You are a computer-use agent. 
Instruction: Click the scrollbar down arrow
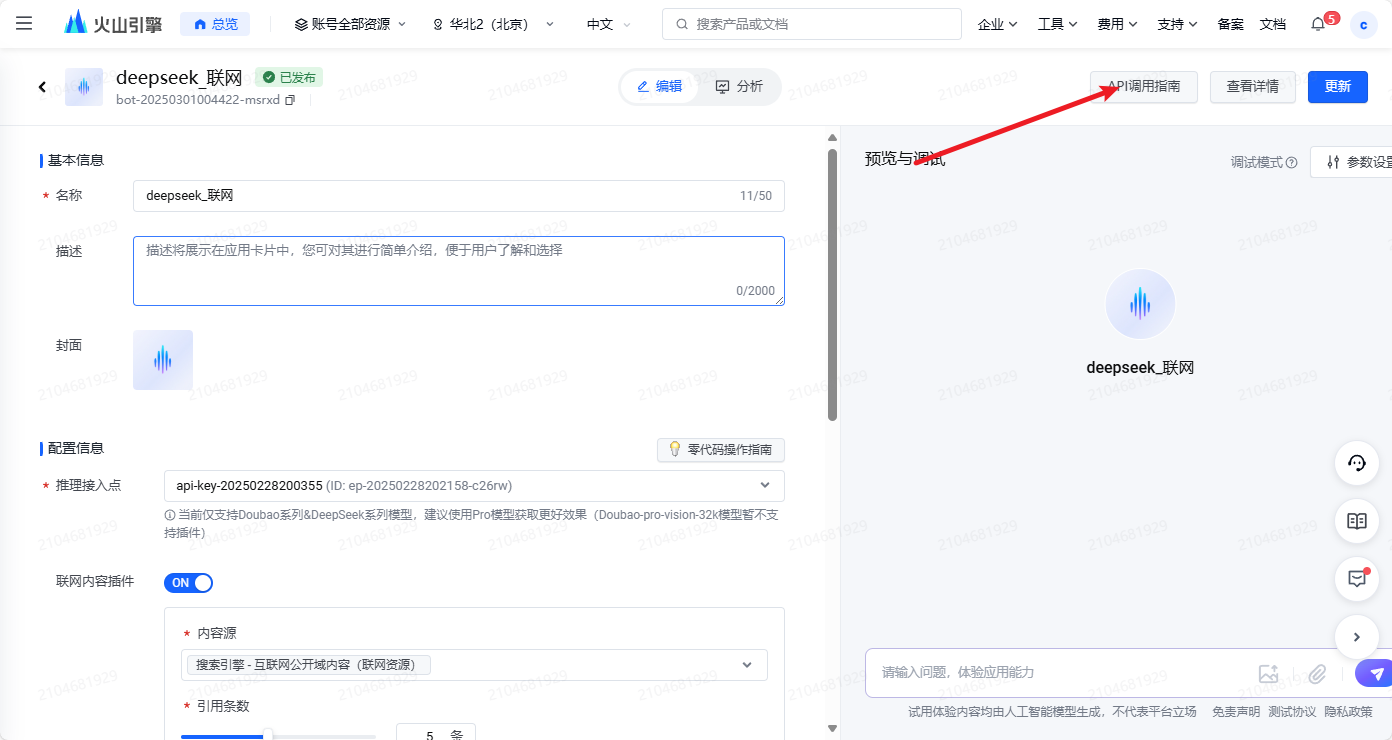832,729
